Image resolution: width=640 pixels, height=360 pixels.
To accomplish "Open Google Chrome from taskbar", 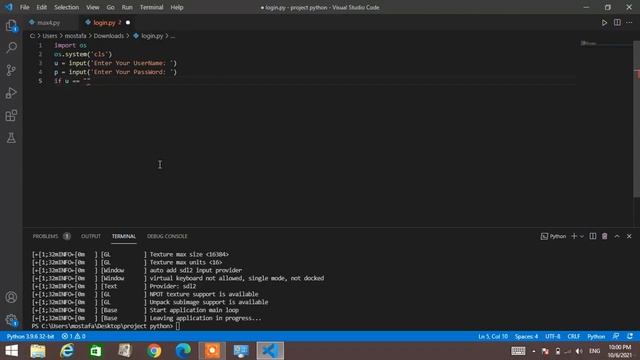I will click(154, 351).
